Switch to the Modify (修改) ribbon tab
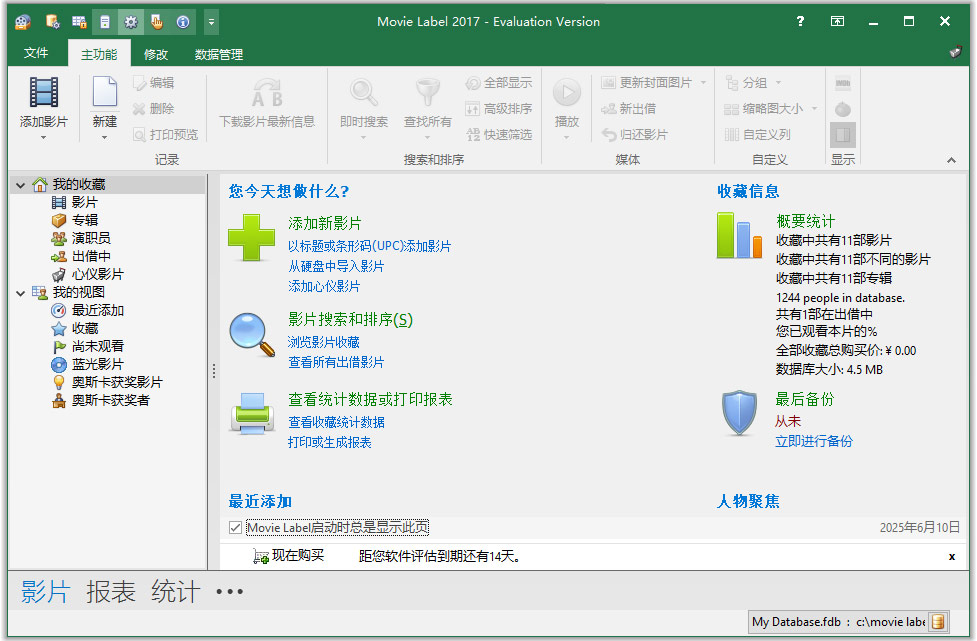This screenshot has width=977, height=641. click(156, 54)
